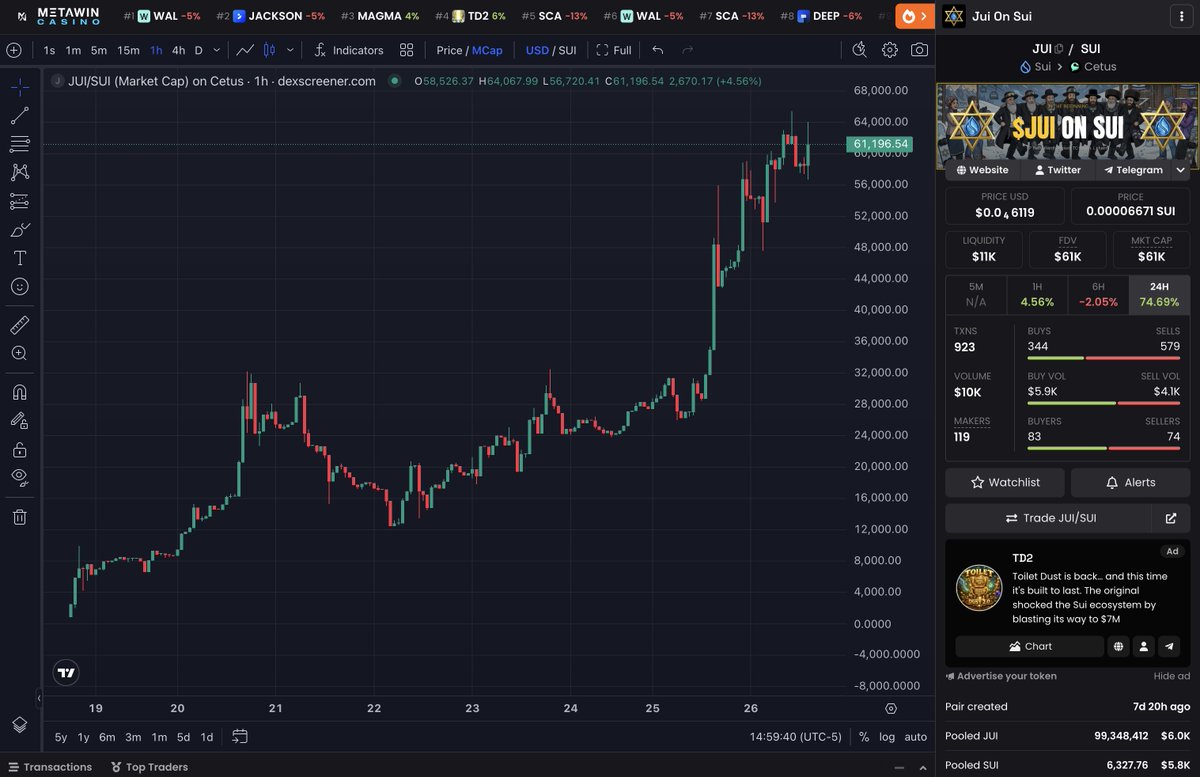Set chart range to 3m
1200x777 pixels.
[133, 737]
